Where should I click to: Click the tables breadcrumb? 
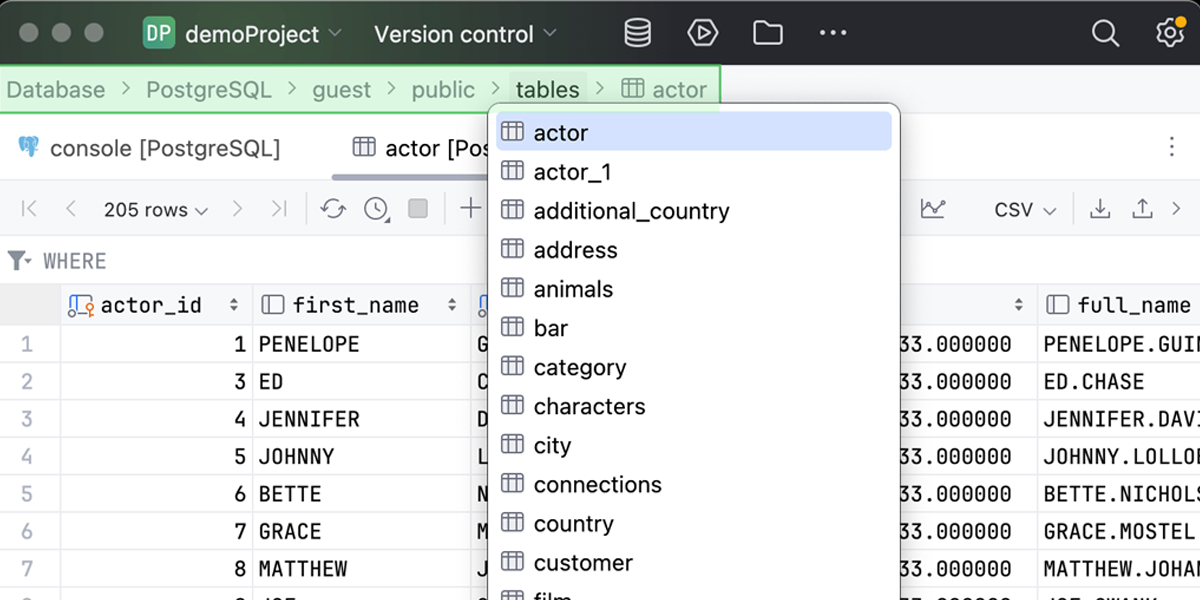pyautogui.click(x=548, y=90)
